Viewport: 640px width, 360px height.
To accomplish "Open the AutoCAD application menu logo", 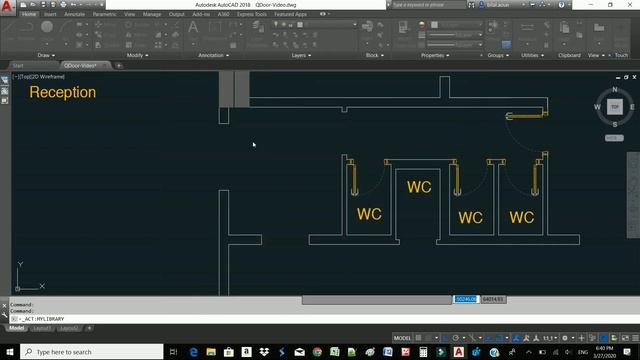I will [7, 7].
